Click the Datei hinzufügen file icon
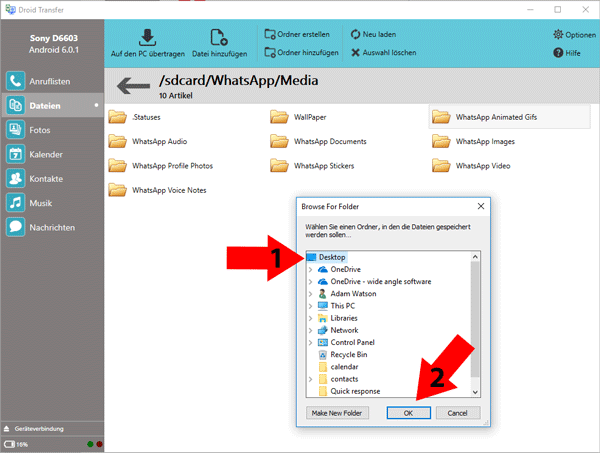The height and width of the screenshot is (453, 600). 219,37
